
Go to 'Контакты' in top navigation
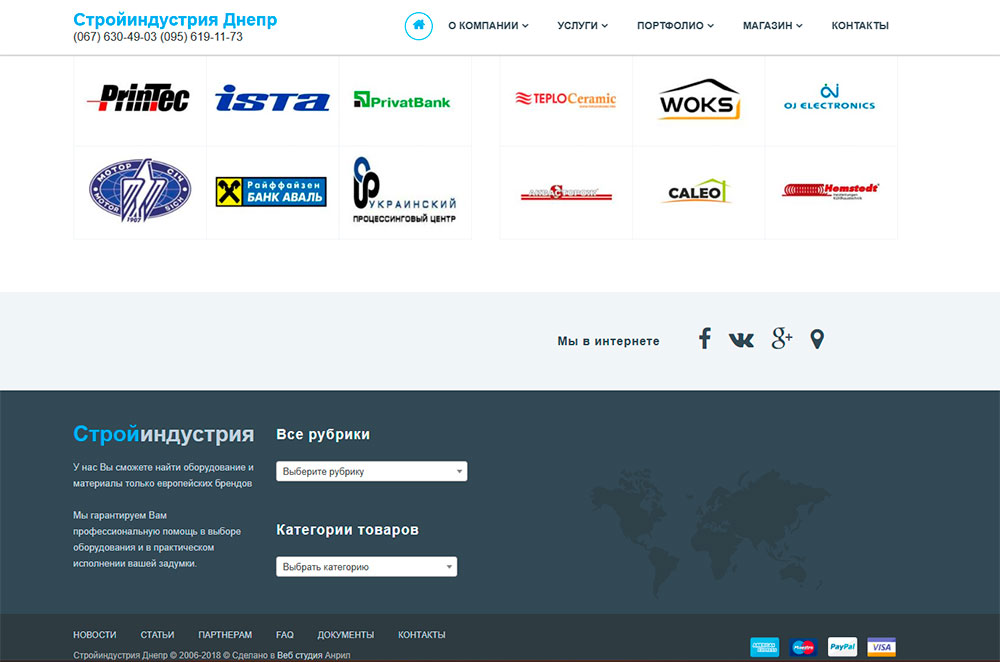859,26
